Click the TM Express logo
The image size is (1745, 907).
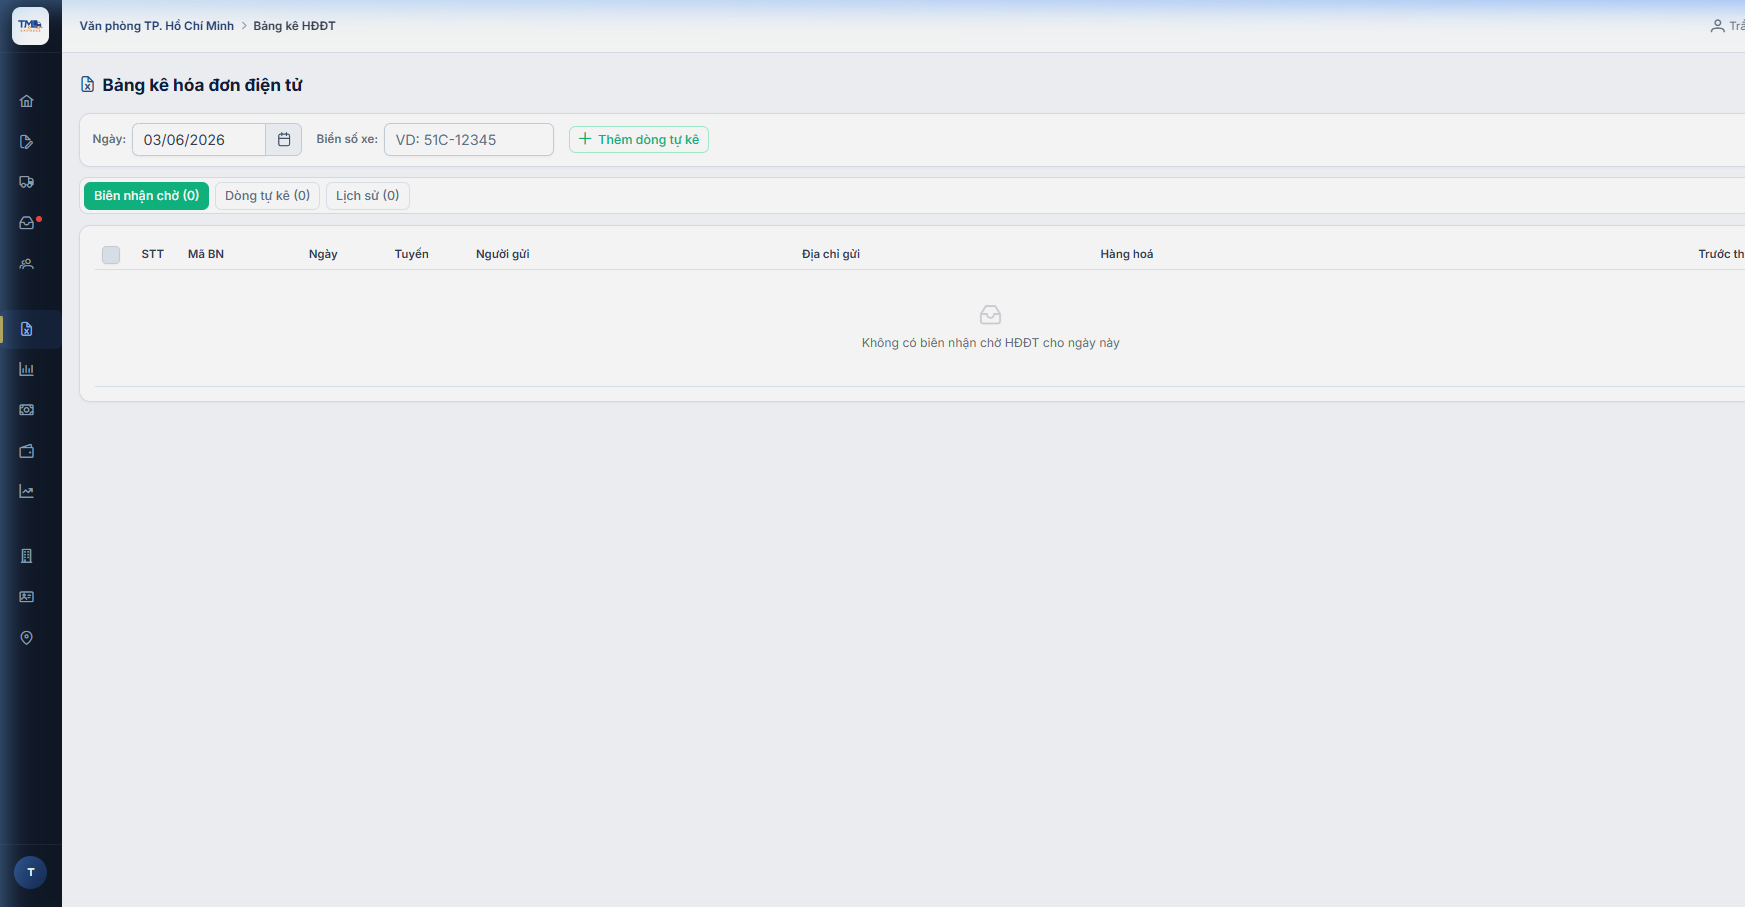pyautogui.click(x=30, y=26)
